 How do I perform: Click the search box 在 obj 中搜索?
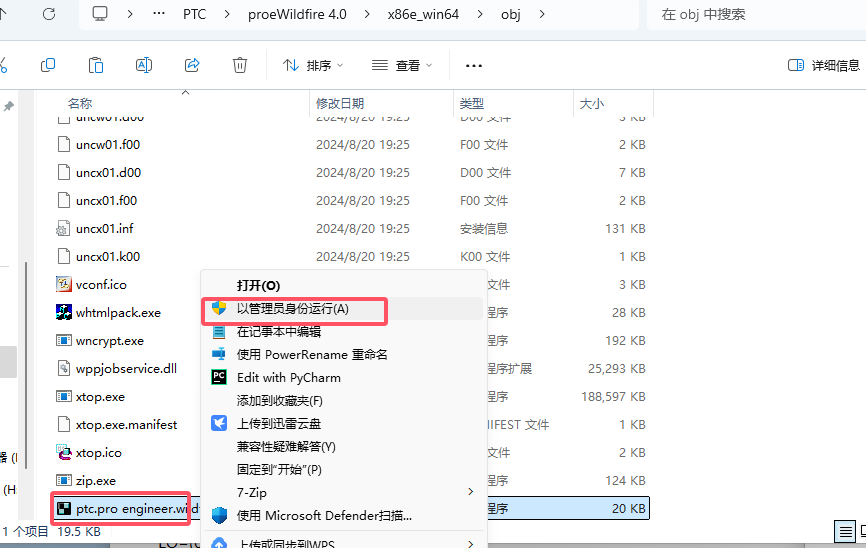756,14
